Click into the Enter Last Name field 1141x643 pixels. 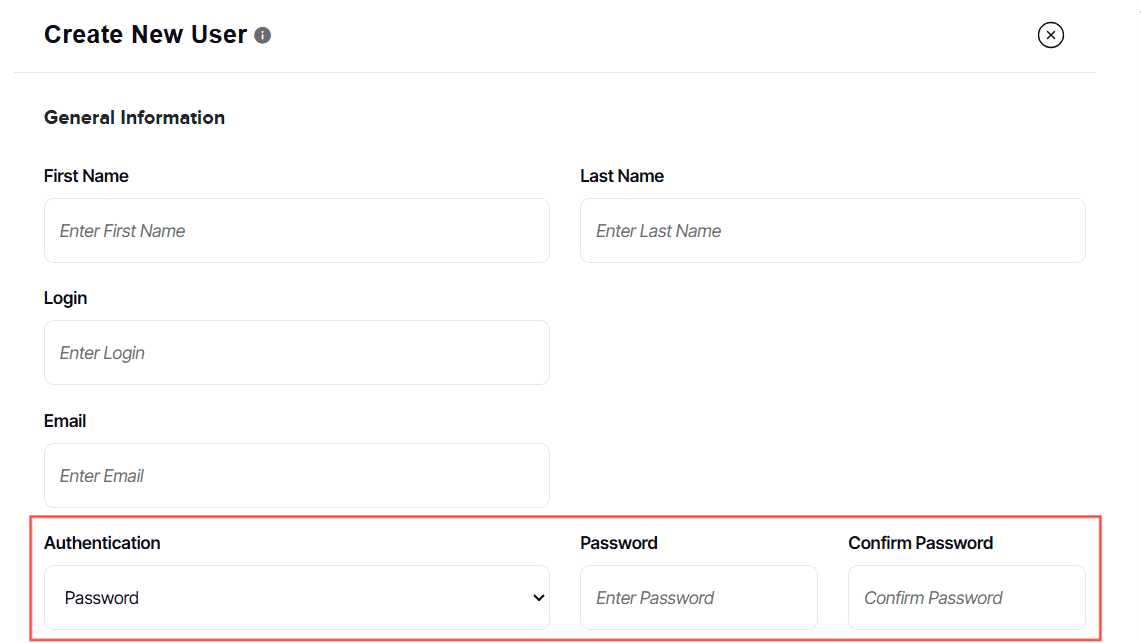832,231
